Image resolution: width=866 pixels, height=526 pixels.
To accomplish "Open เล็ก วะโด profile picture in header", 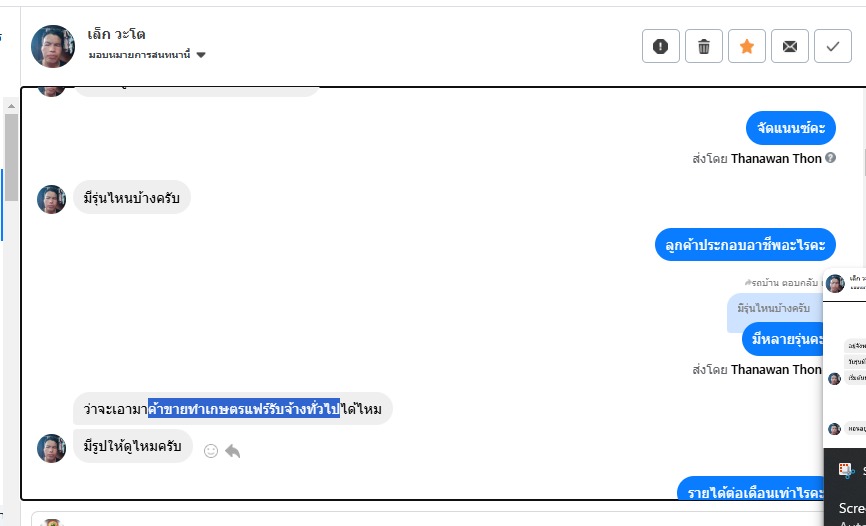I will (x=53, y=46).
